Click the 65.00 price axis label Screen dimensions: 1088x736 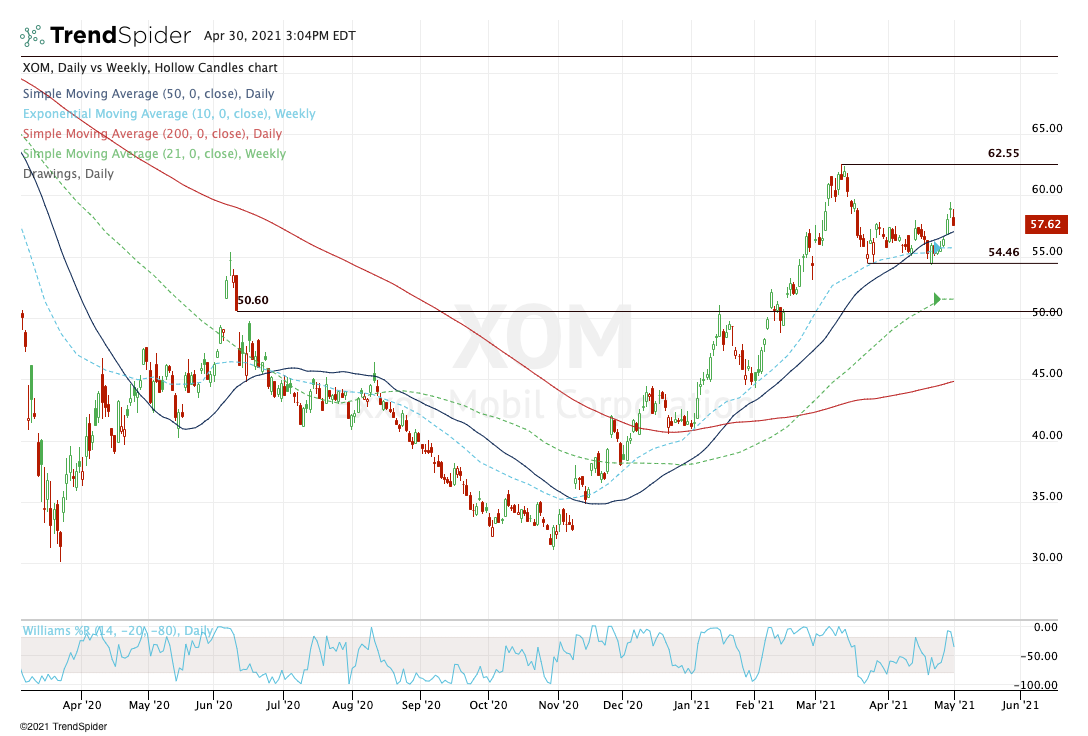pyautogui.click(x=1047, y=128)
